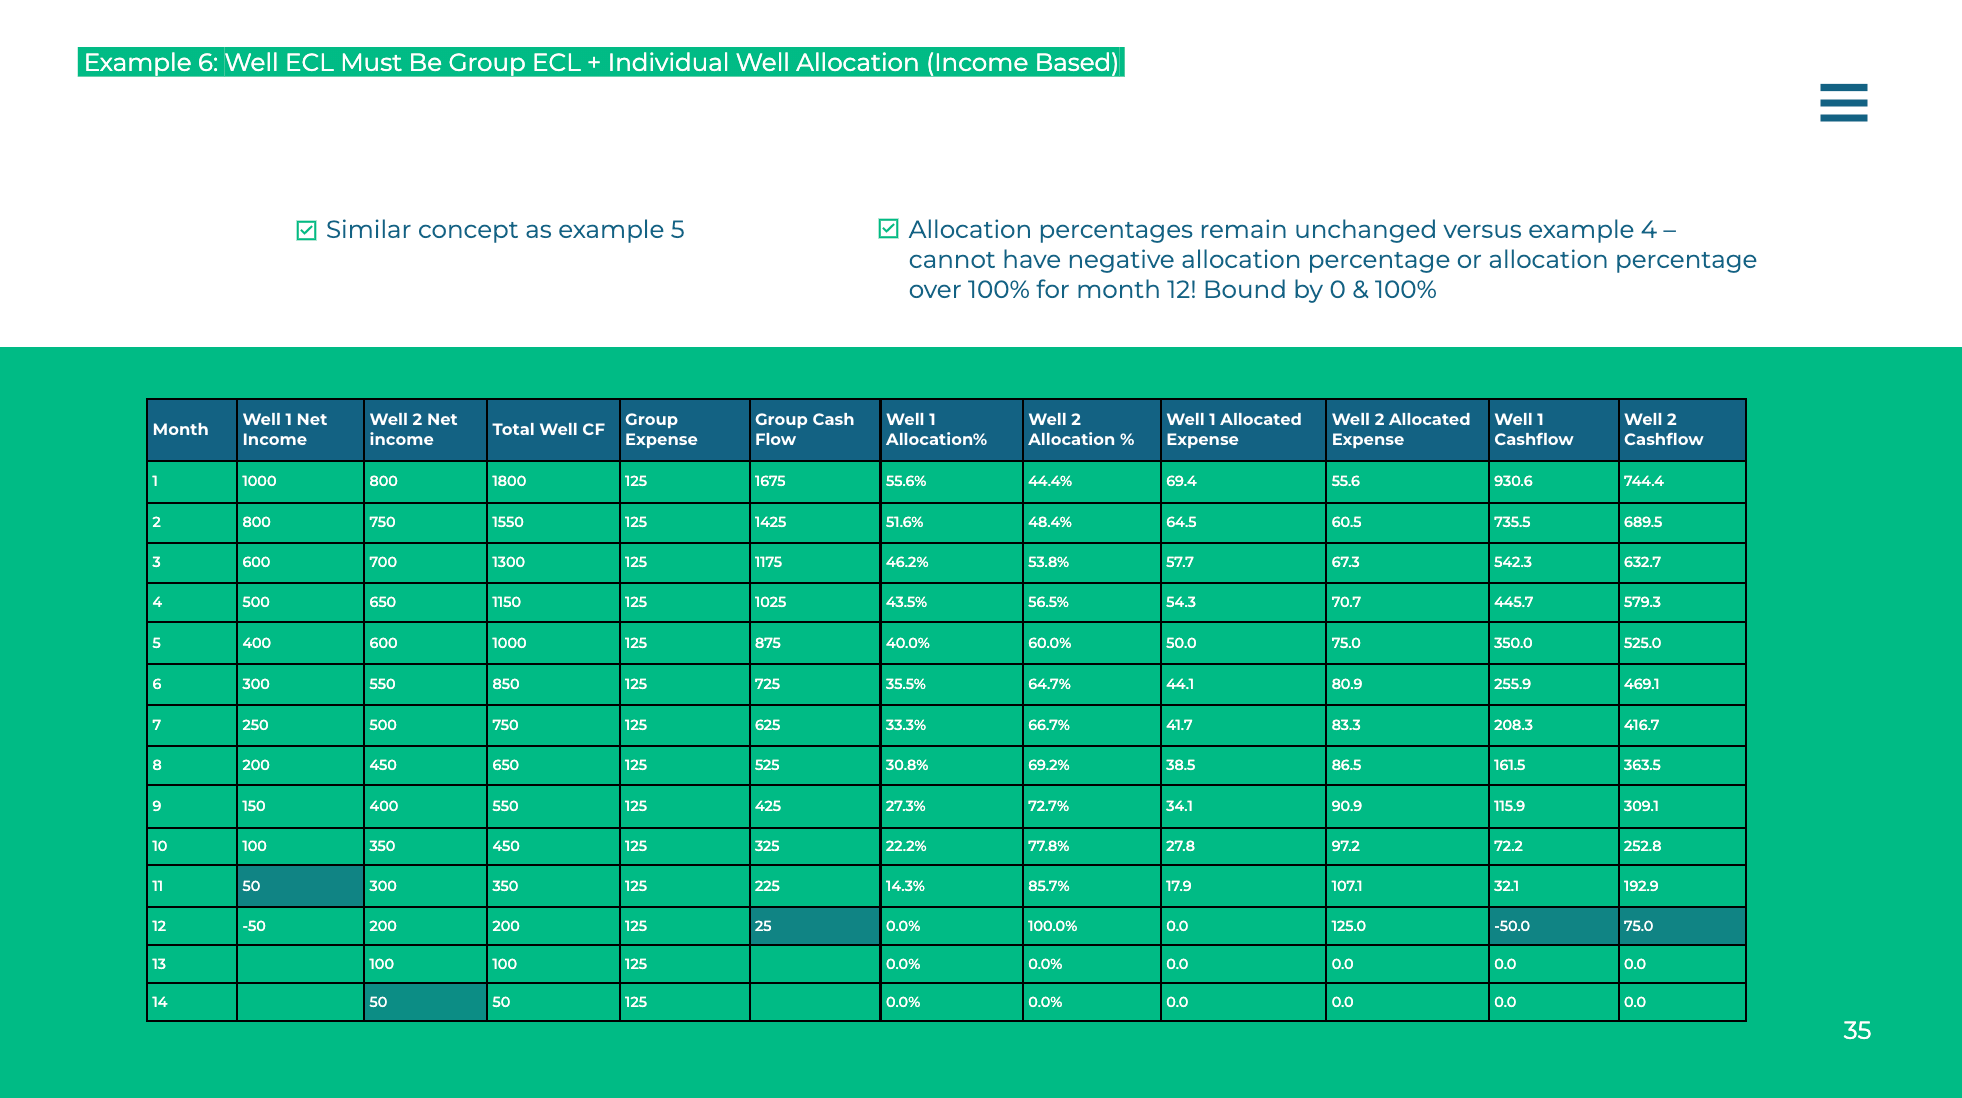Click the slide page number 35

(x=1856, y=1031)
